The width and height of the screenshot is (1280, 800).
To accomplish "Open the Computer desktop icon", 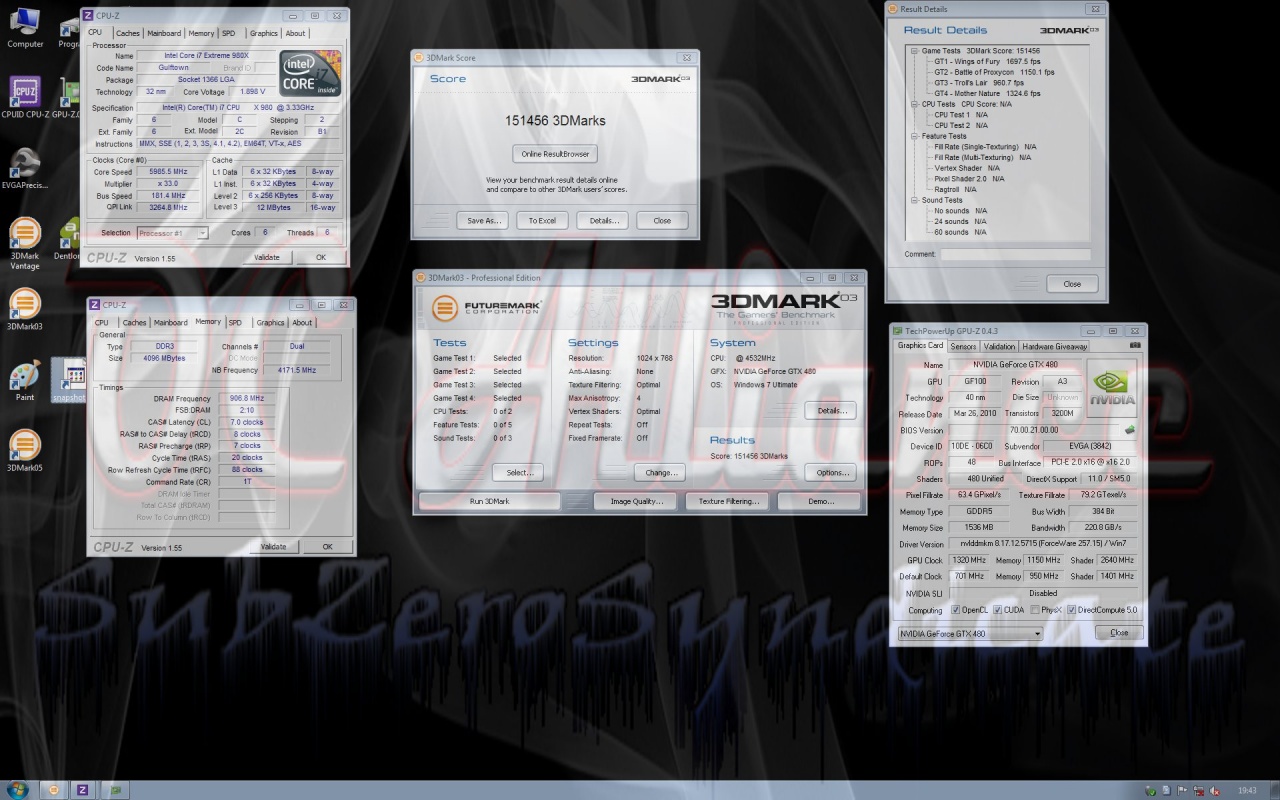I will pyautogui.click(x=25, y=22).
